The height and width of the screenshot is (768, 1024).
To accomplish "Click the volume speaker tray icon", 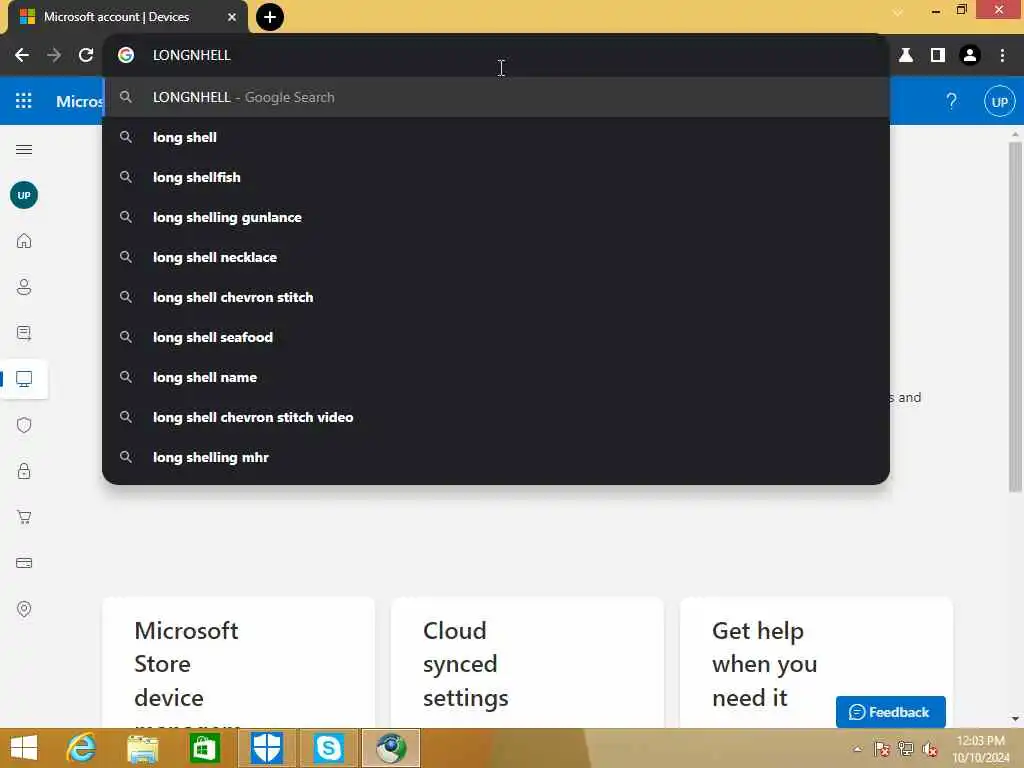I will coord(930,749).
